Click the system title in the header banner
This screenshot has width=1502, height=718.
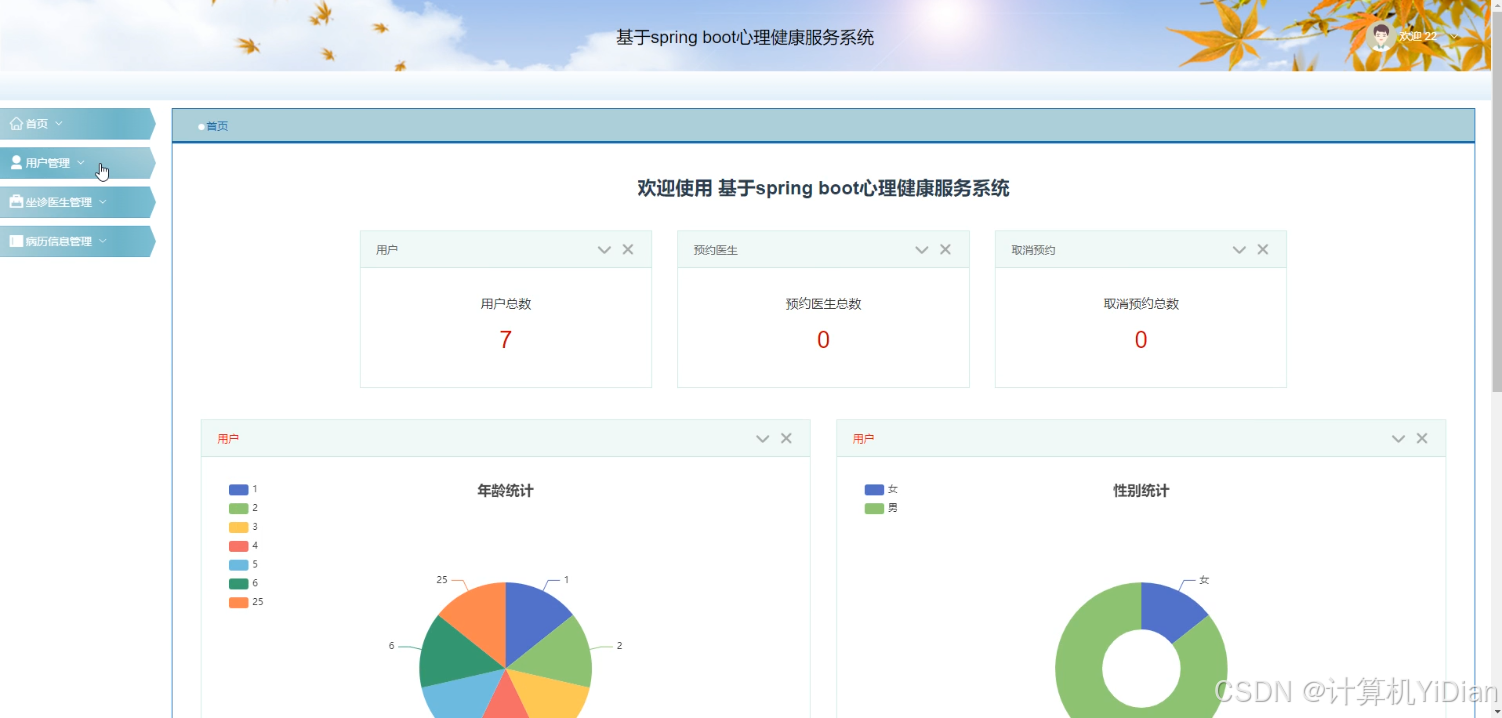pos(745,38)
